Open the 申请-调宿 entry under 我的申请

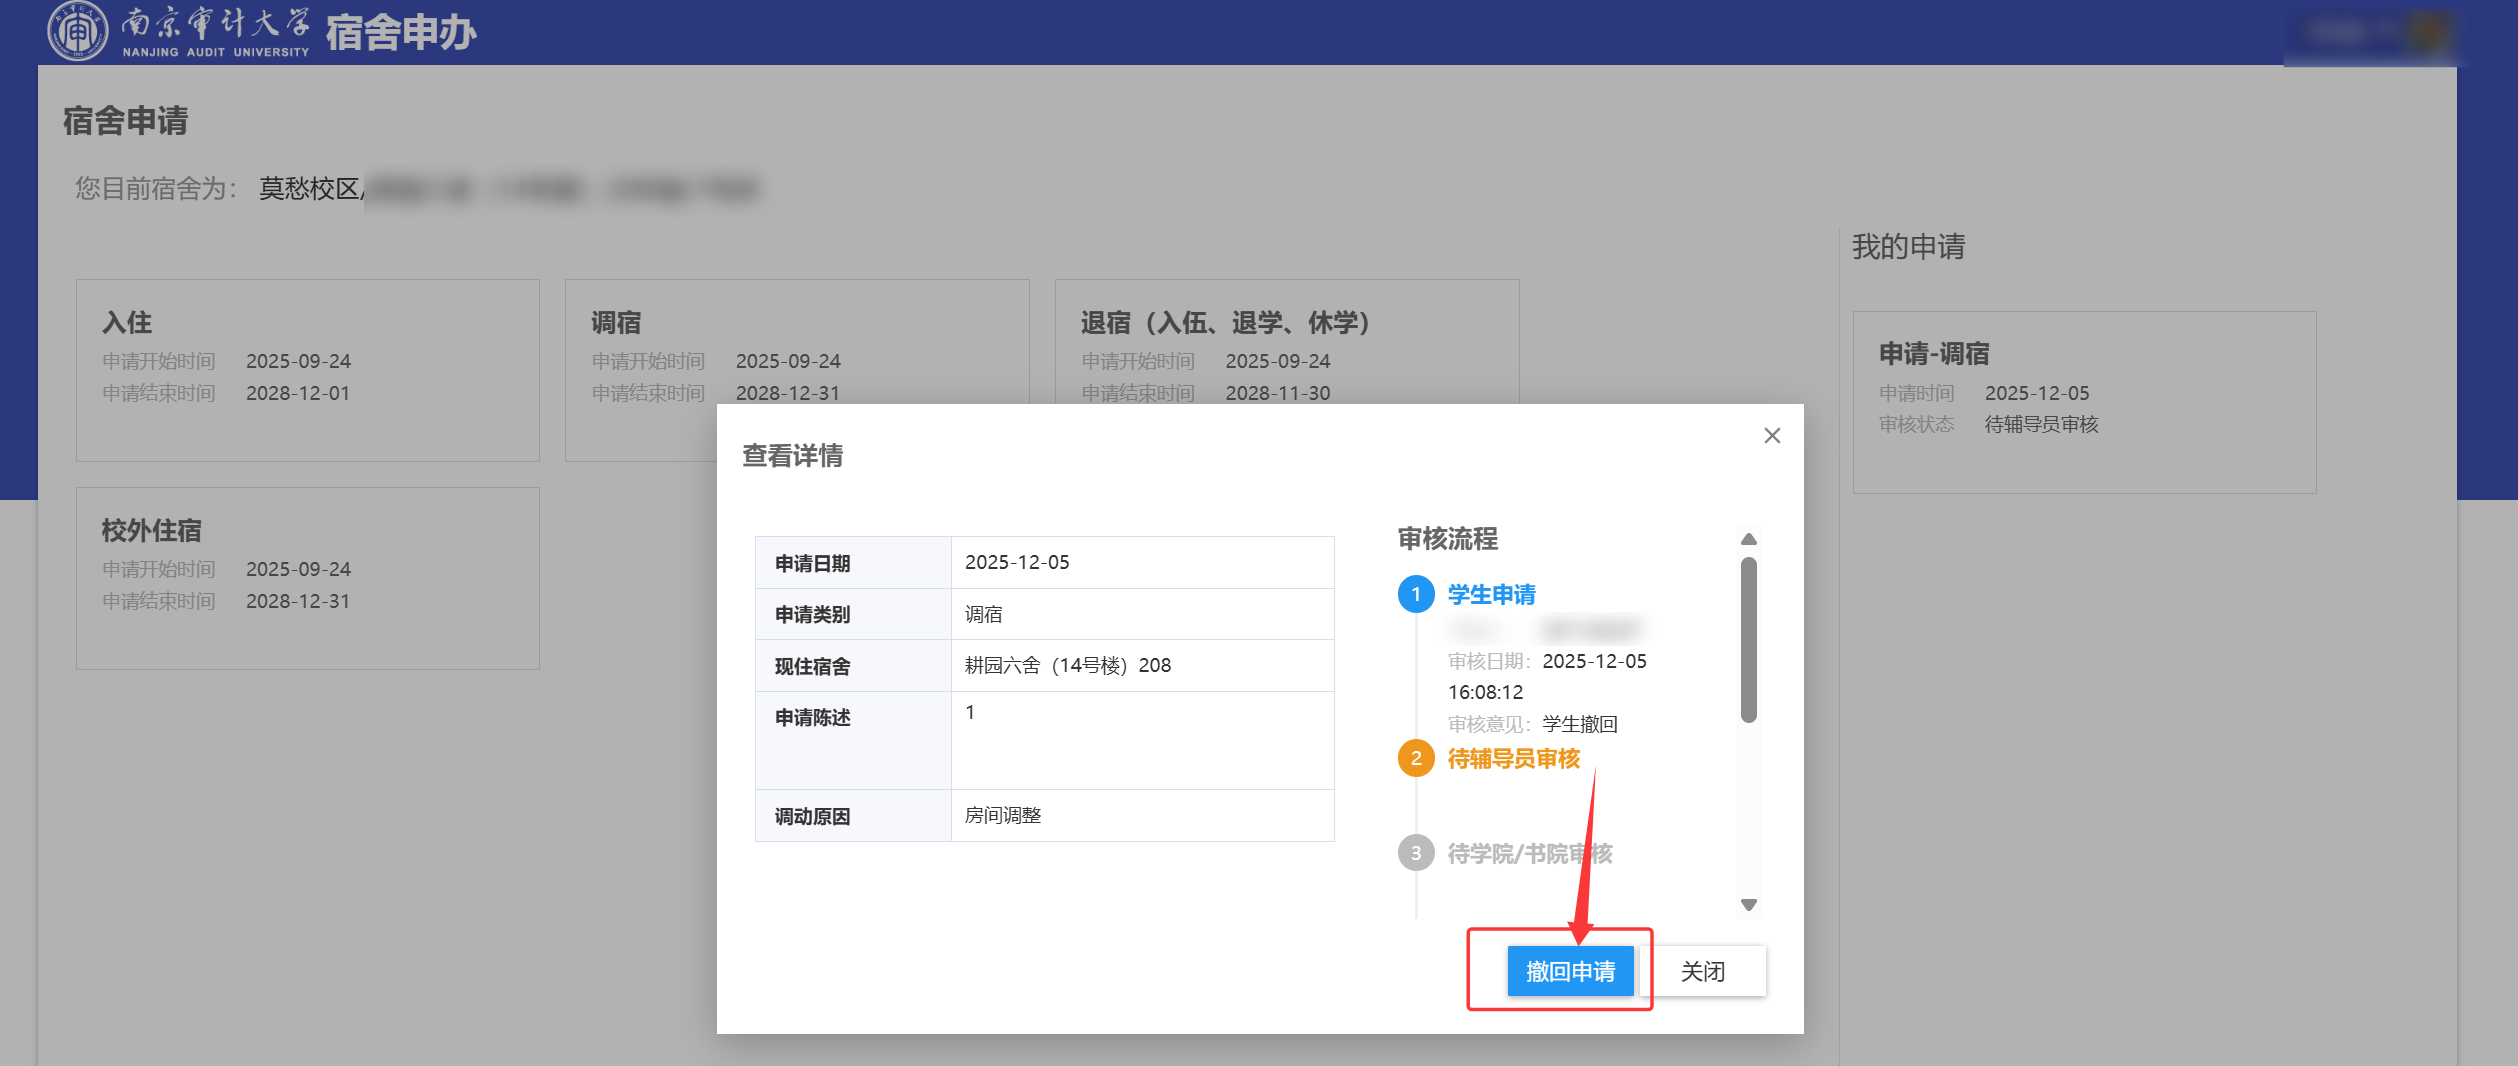[x=2083, y=402]
